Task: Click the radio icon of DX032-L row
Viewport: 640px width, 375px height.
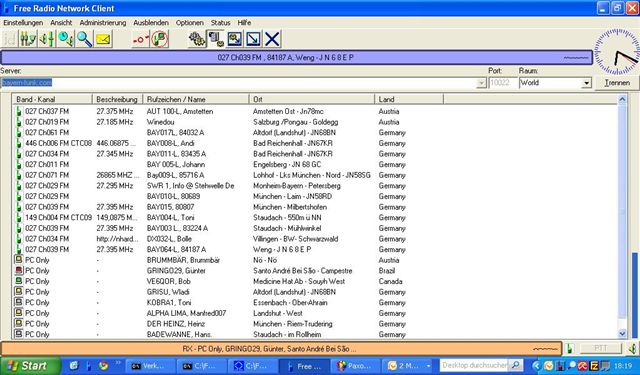Action: (19, 239)
